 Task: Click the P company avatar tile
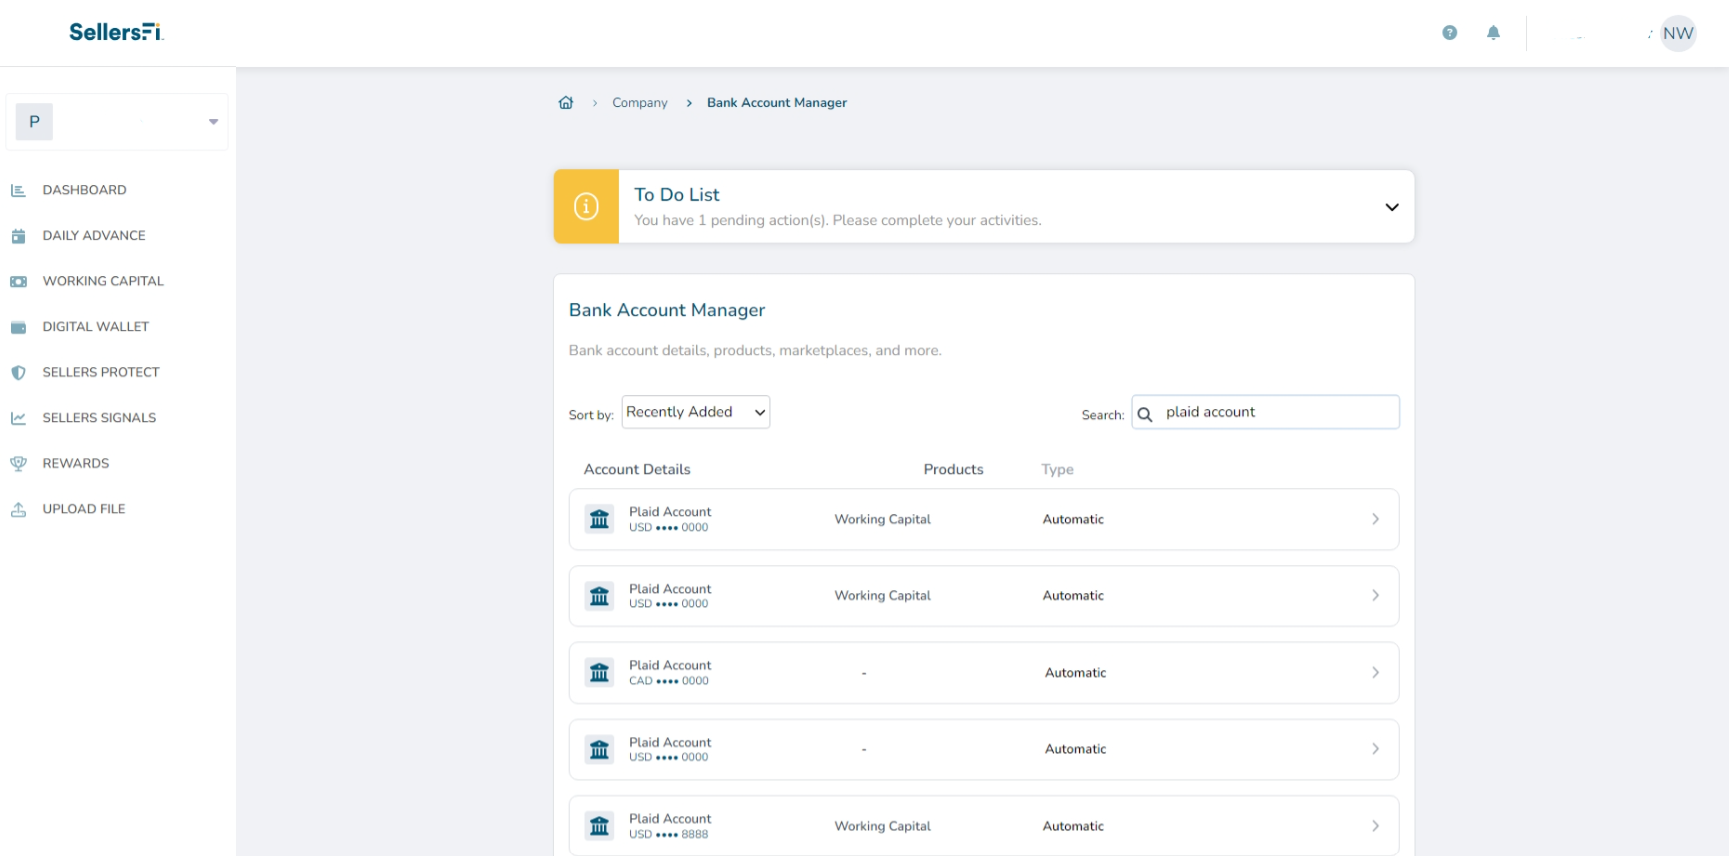(34, 122)
